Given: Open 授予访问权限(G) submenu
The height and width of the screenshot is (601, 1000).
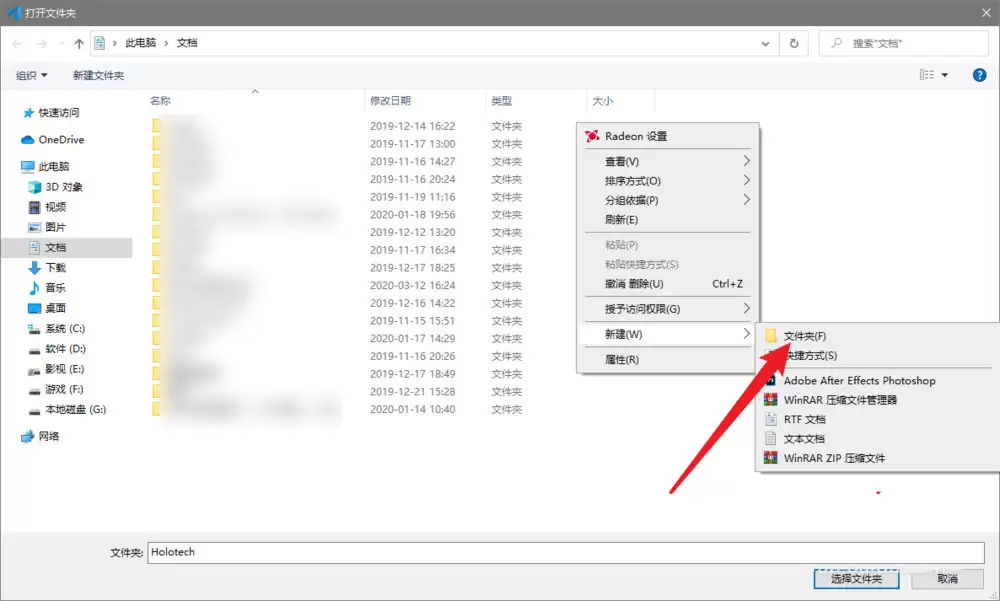Looking at the screenshot, I should (668, 309).
